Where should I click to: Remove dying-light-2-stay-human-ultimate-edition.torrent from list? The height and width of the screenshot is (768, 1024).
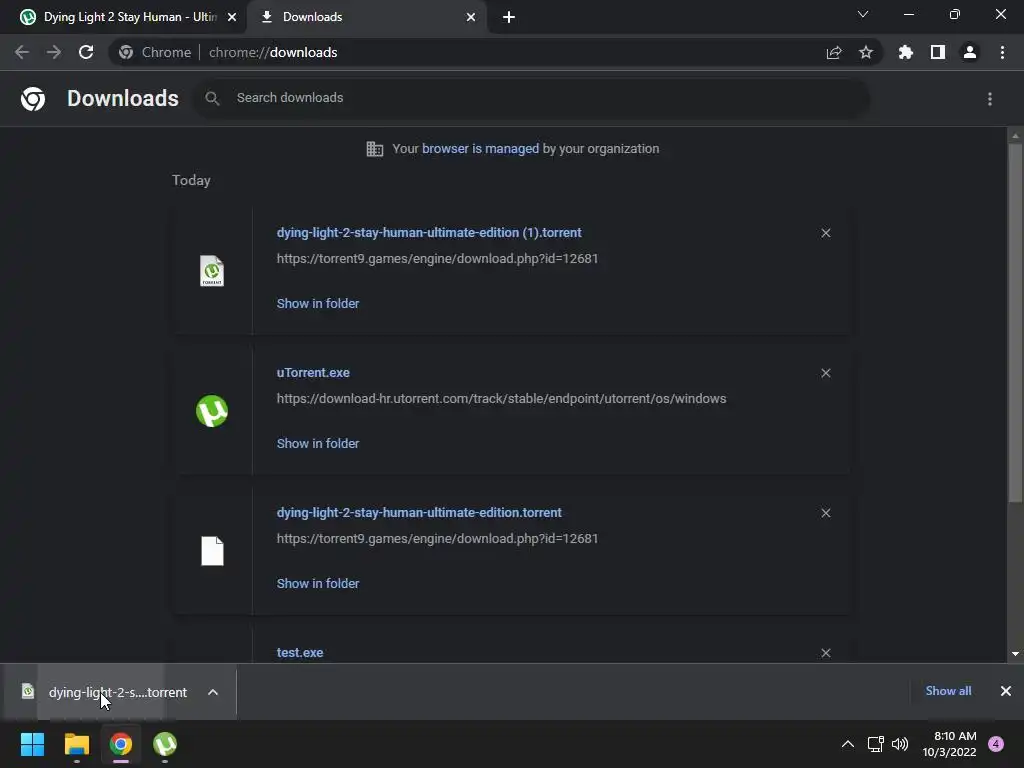(x=825, y=513)
